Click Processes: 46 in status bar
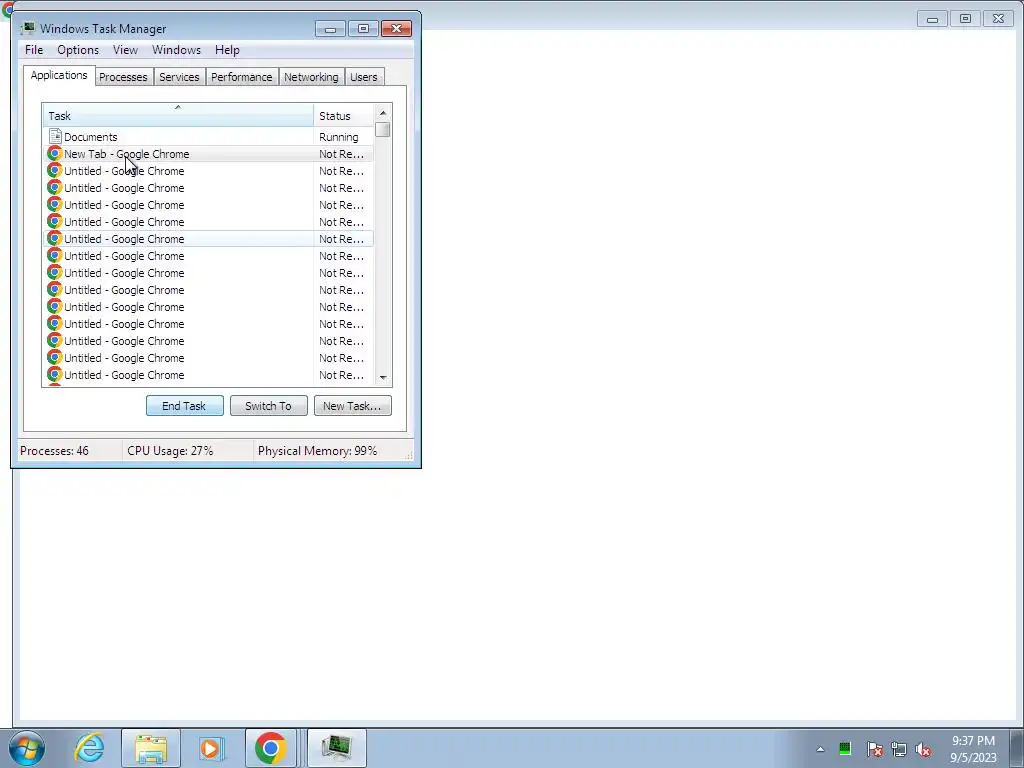The height and width of the screenshot is (768, 1024). pos(54,451)
